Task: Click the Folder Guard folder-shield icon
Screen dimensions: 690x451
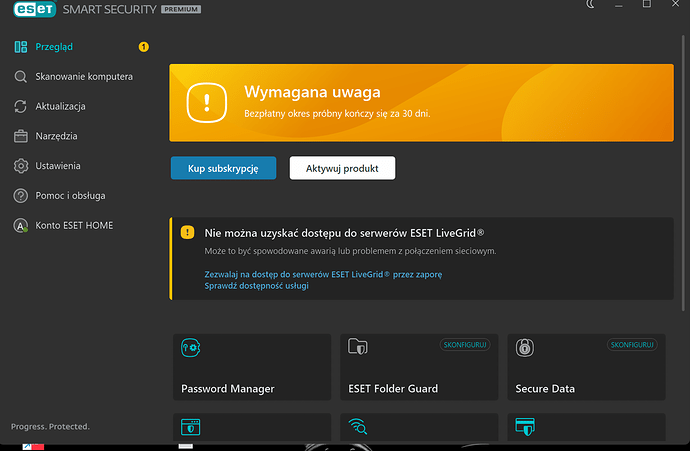Action: point(358,347)
